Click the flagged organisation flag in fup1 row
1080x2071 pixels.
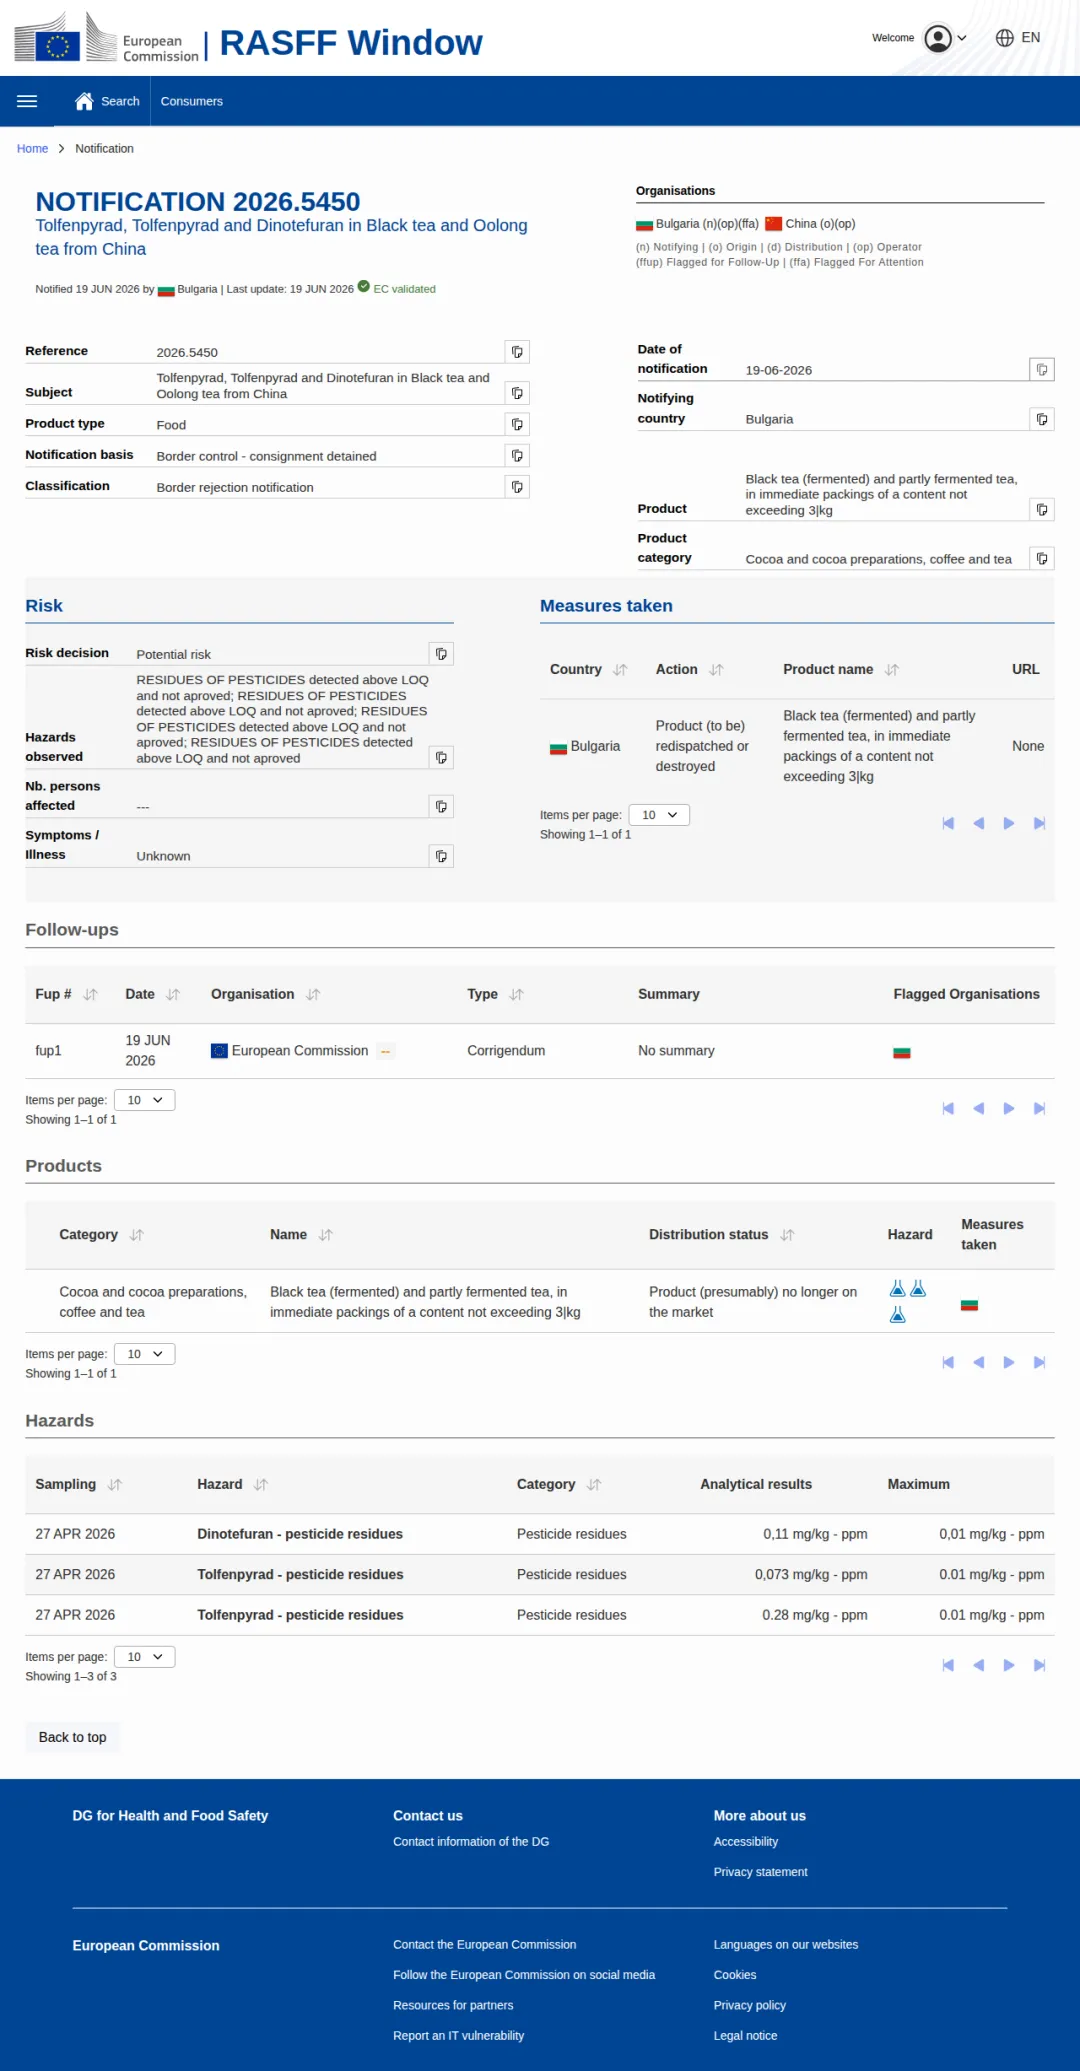pyautogui.click(x=902, y=1052)
